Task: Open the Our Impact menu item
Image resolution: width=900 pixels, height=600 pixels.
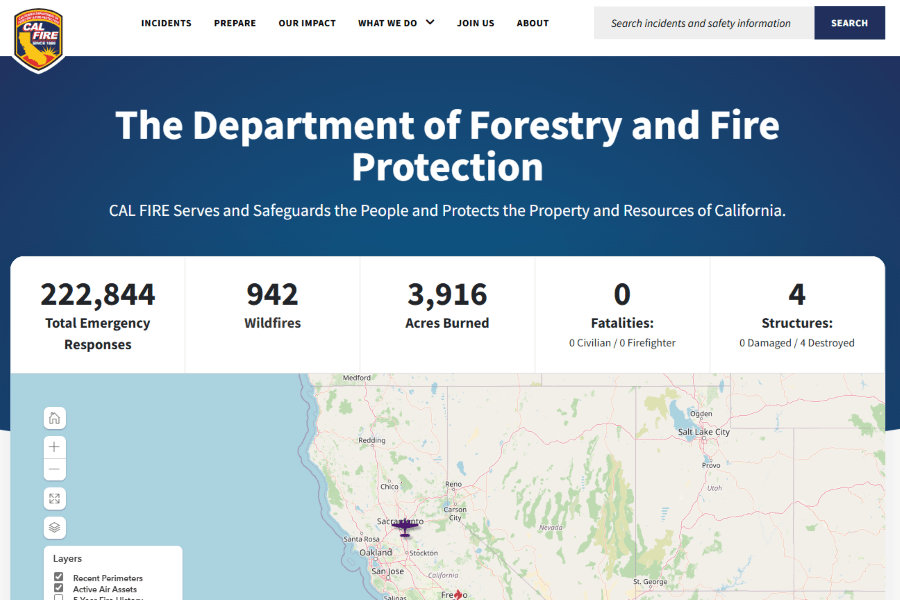Action: [307, 23]
